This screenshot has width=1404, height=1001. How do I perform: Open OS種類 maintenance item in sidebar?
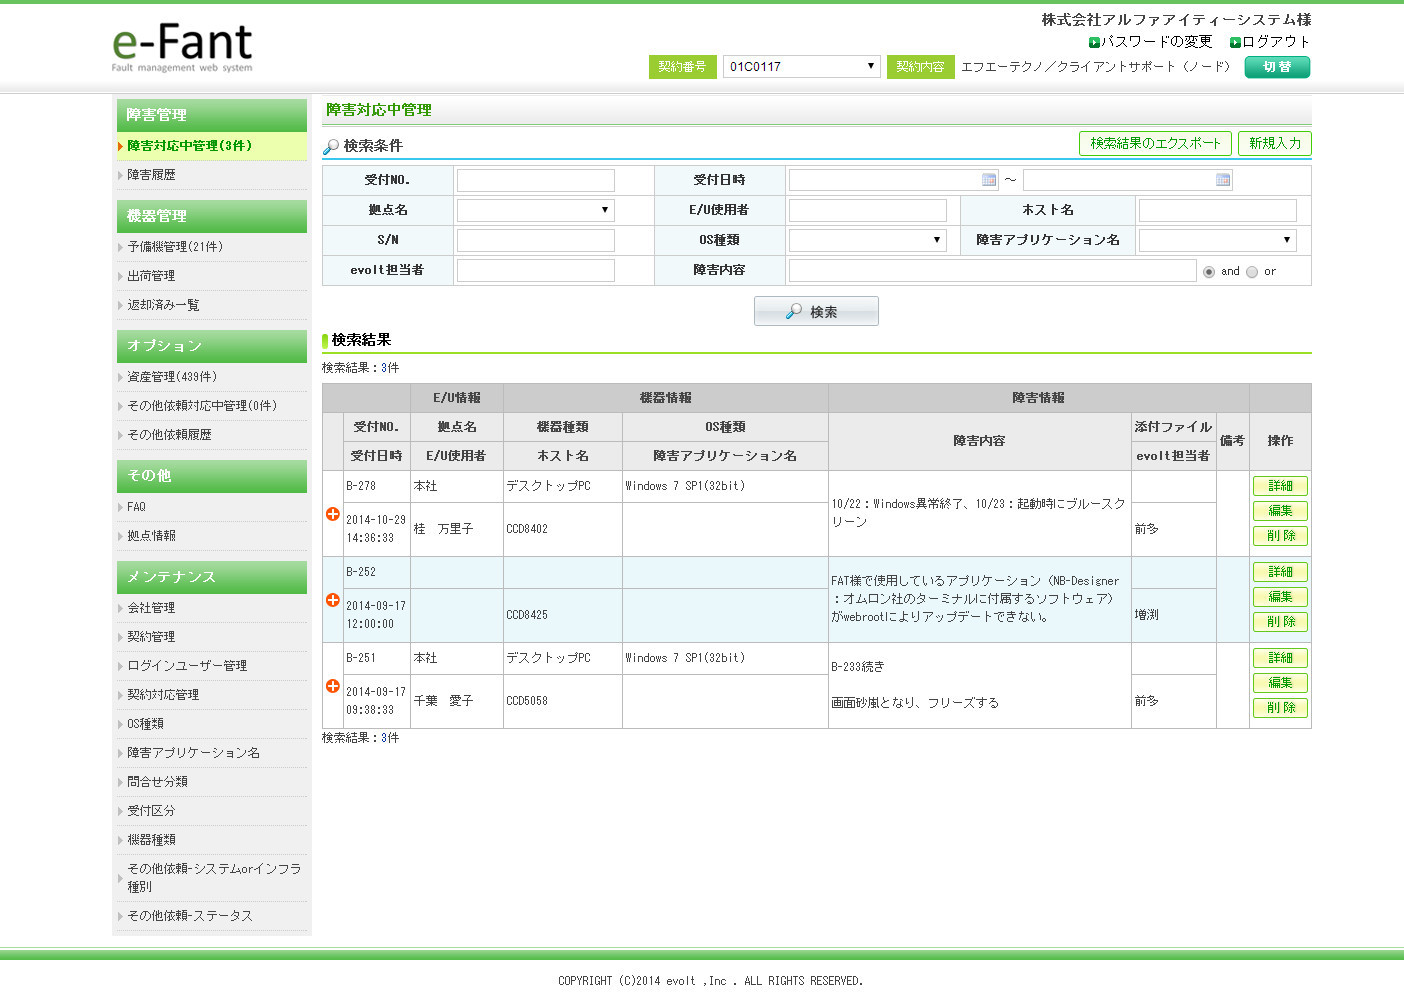tap(145, 724)
